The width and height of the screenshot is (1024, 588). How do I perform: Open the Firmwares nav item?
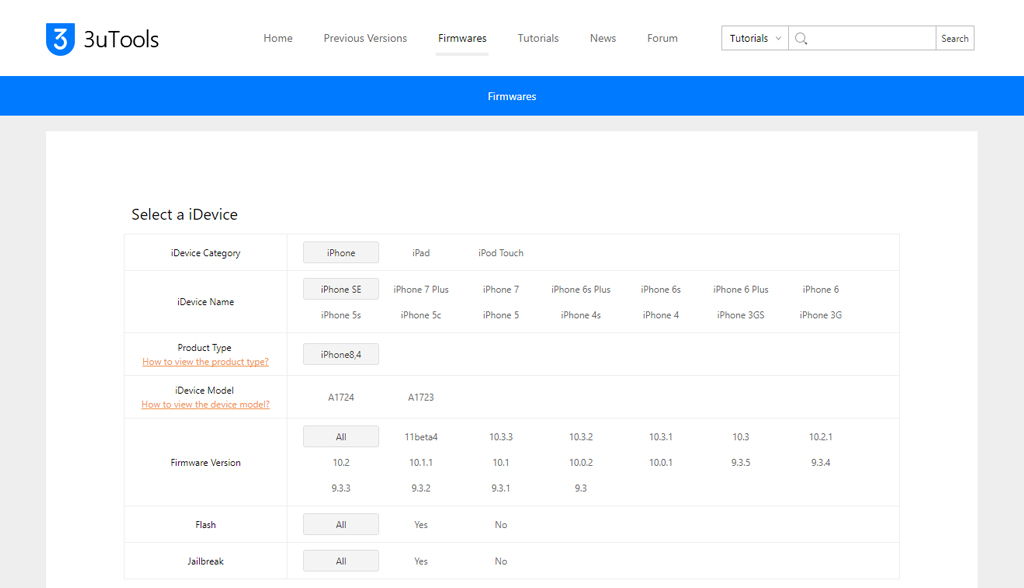[x=462, y=39]
